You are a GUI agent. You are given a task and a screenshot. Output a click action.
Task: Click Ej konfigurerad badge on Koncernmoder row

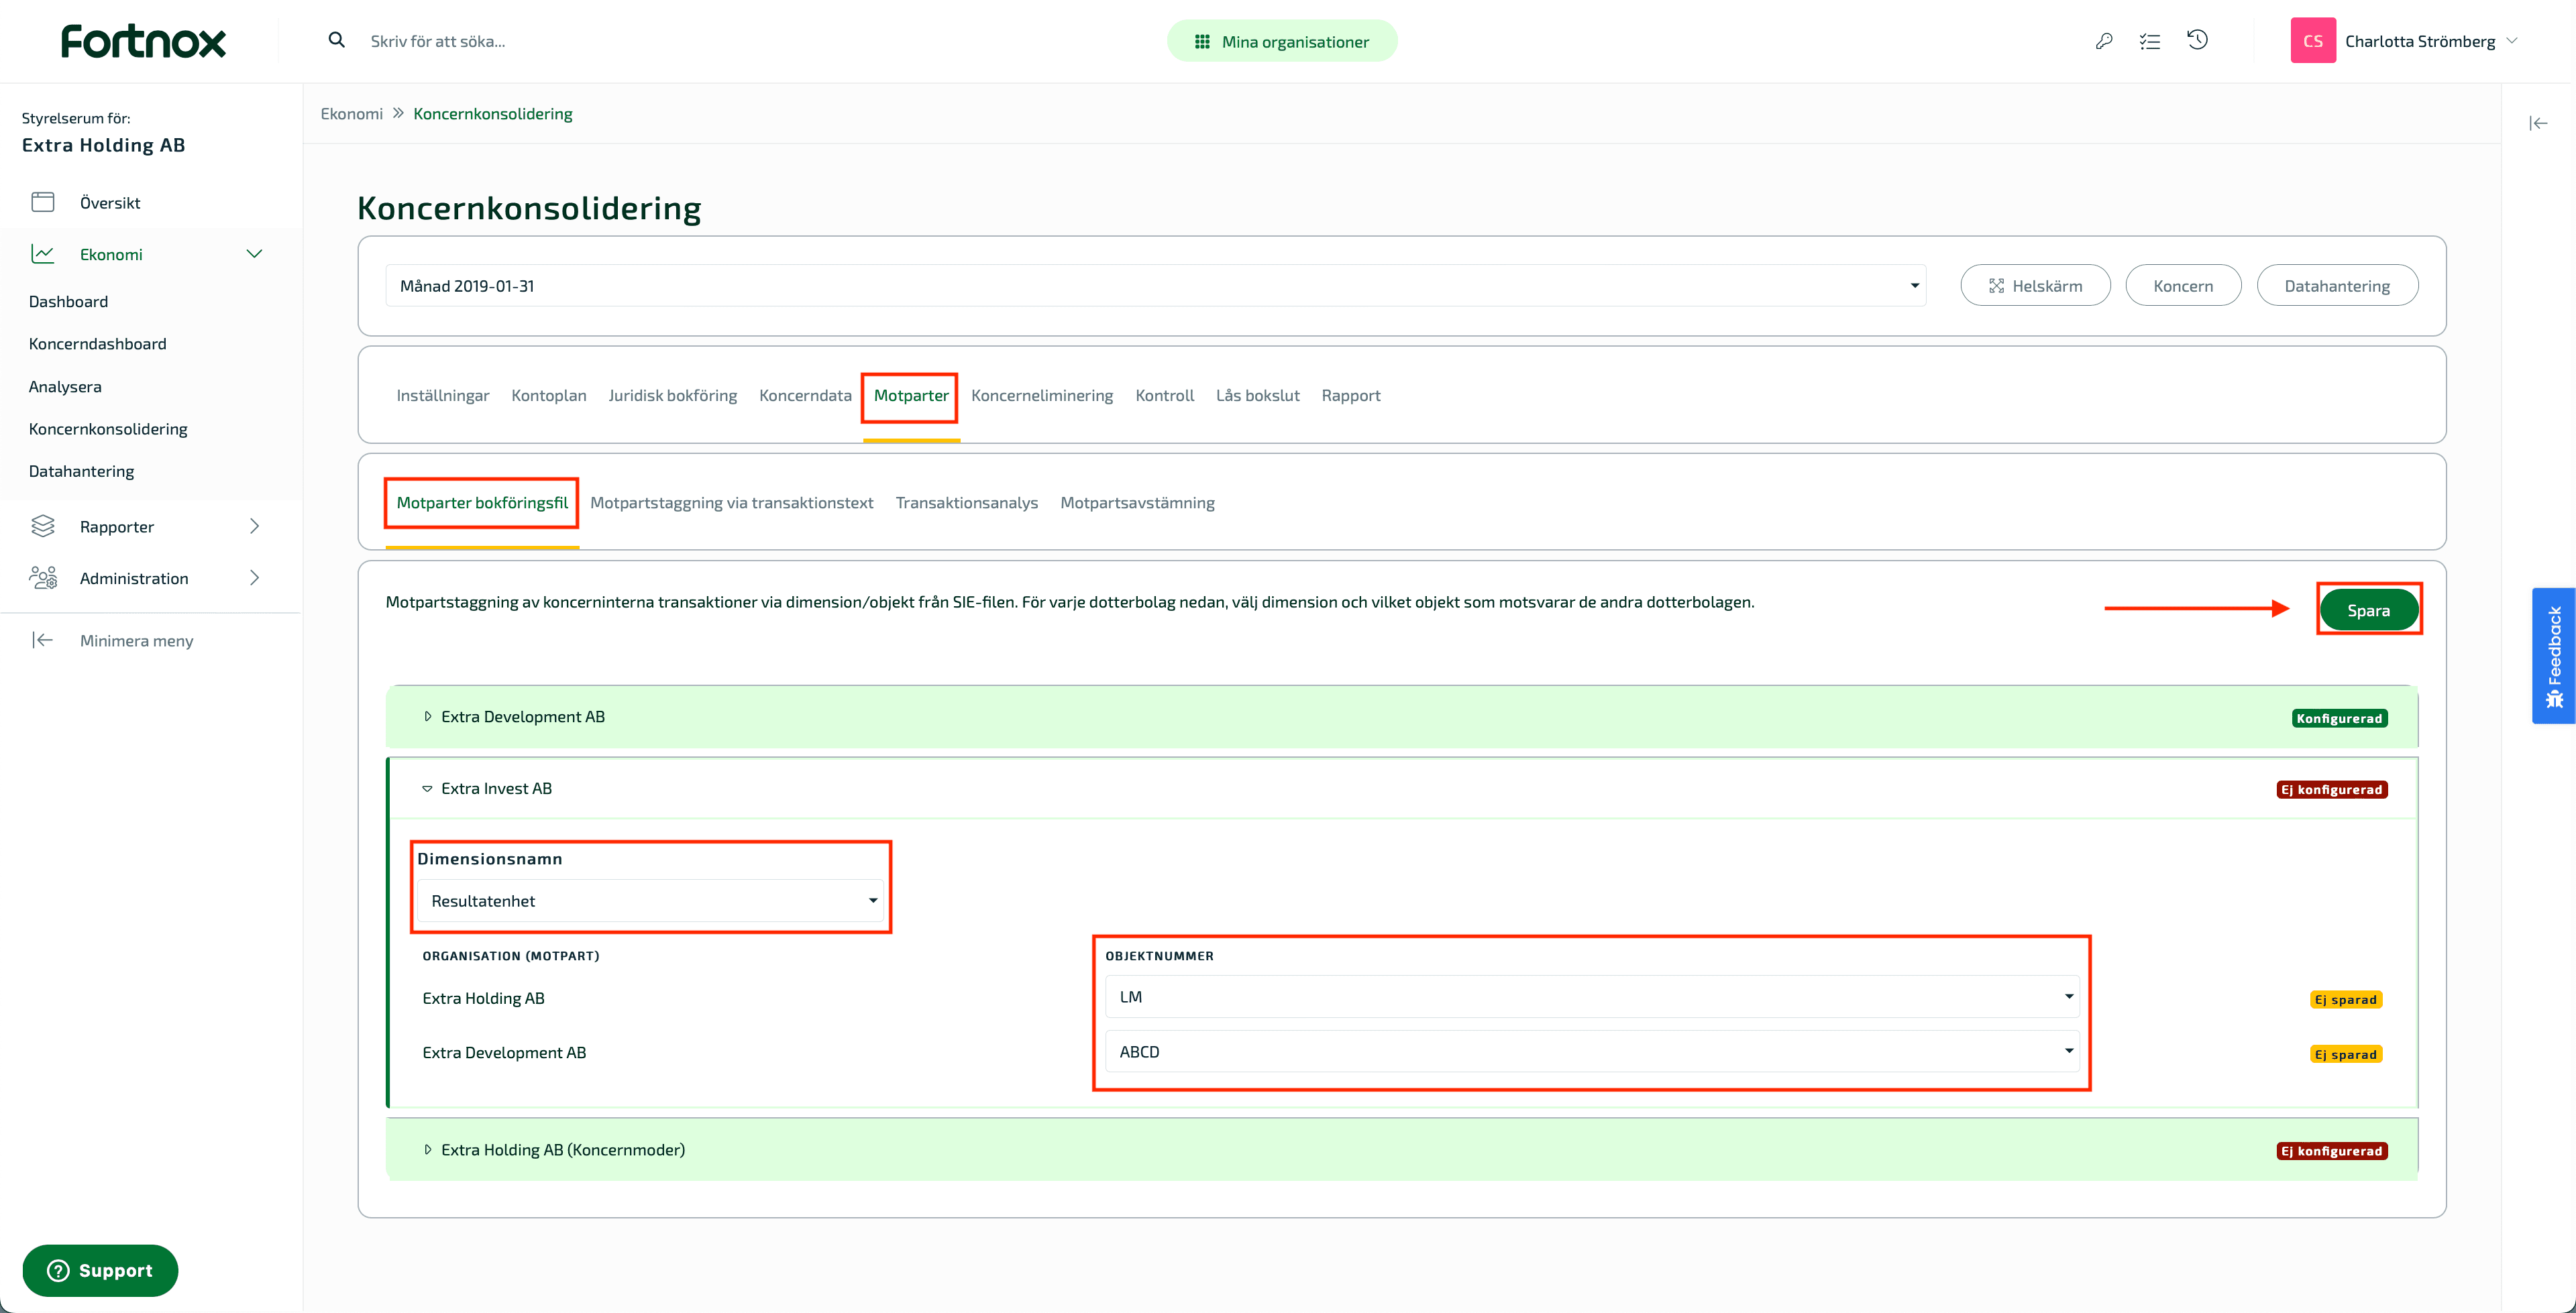tap(2332, 1150)
